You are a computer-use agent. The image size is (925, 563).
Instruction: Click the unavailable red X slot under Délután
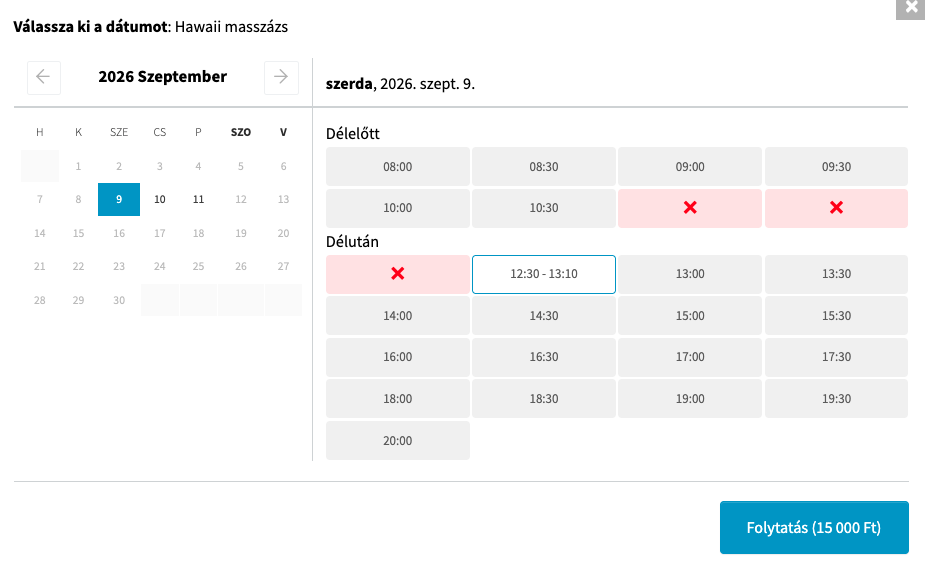398,274
